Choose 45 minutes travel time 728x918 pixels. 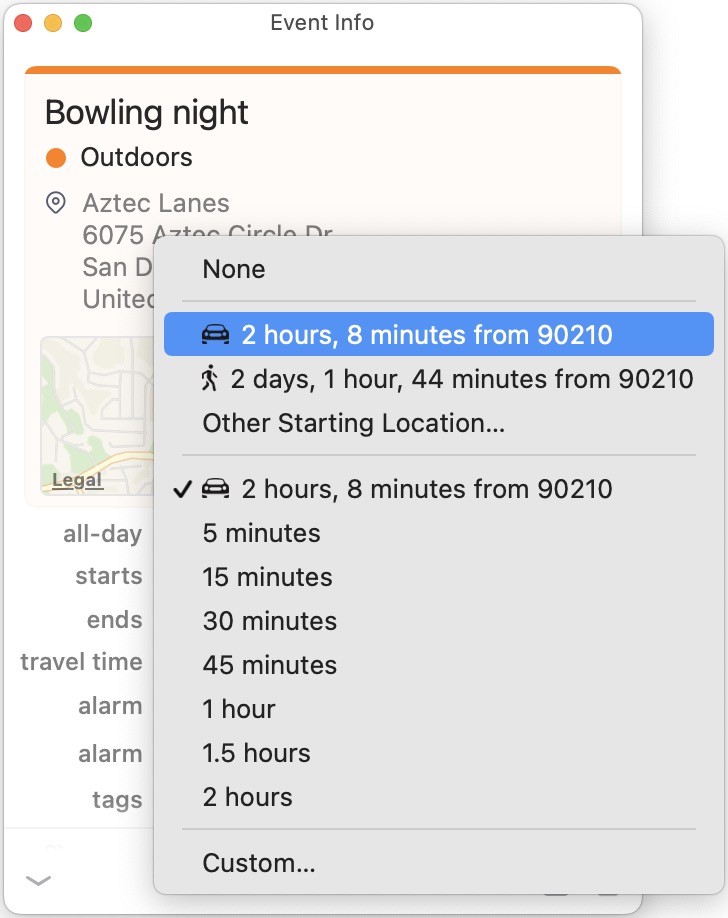coord(269,665)
